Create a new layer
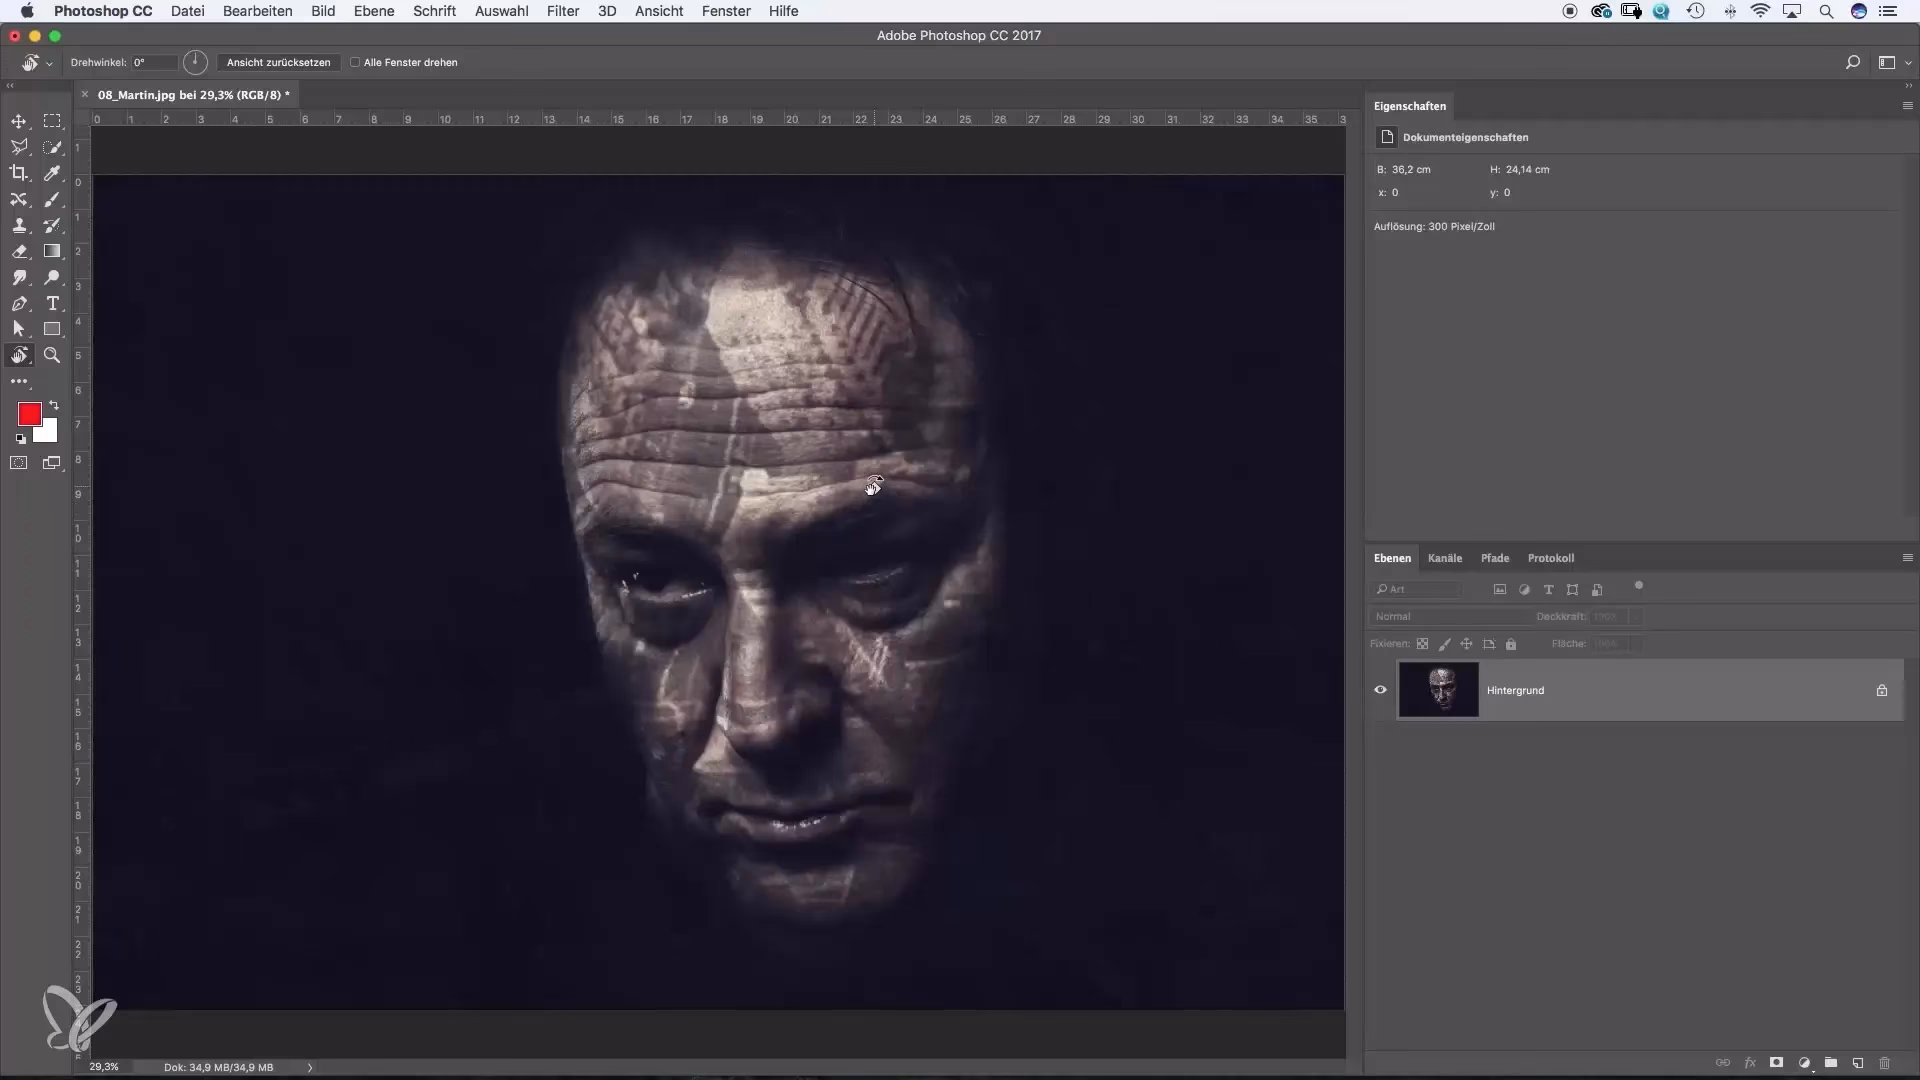 click(x=1857, y=1063)
